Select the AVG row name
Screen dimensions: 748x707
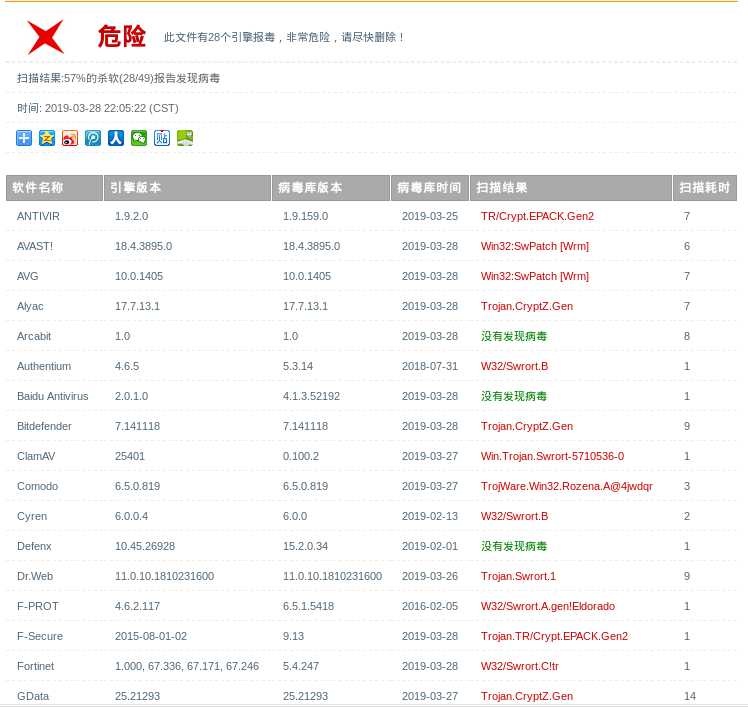28,276
